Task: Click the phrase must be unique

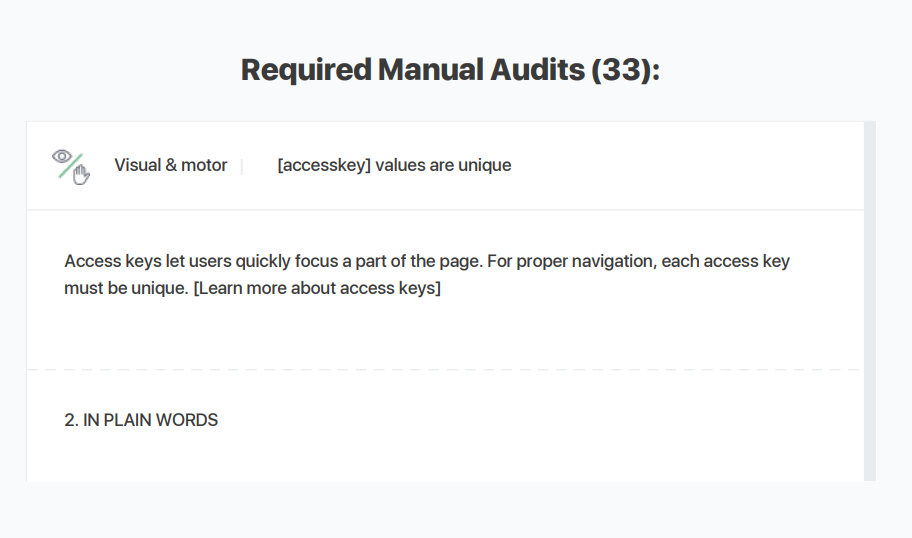Action: tap(126, 288)
